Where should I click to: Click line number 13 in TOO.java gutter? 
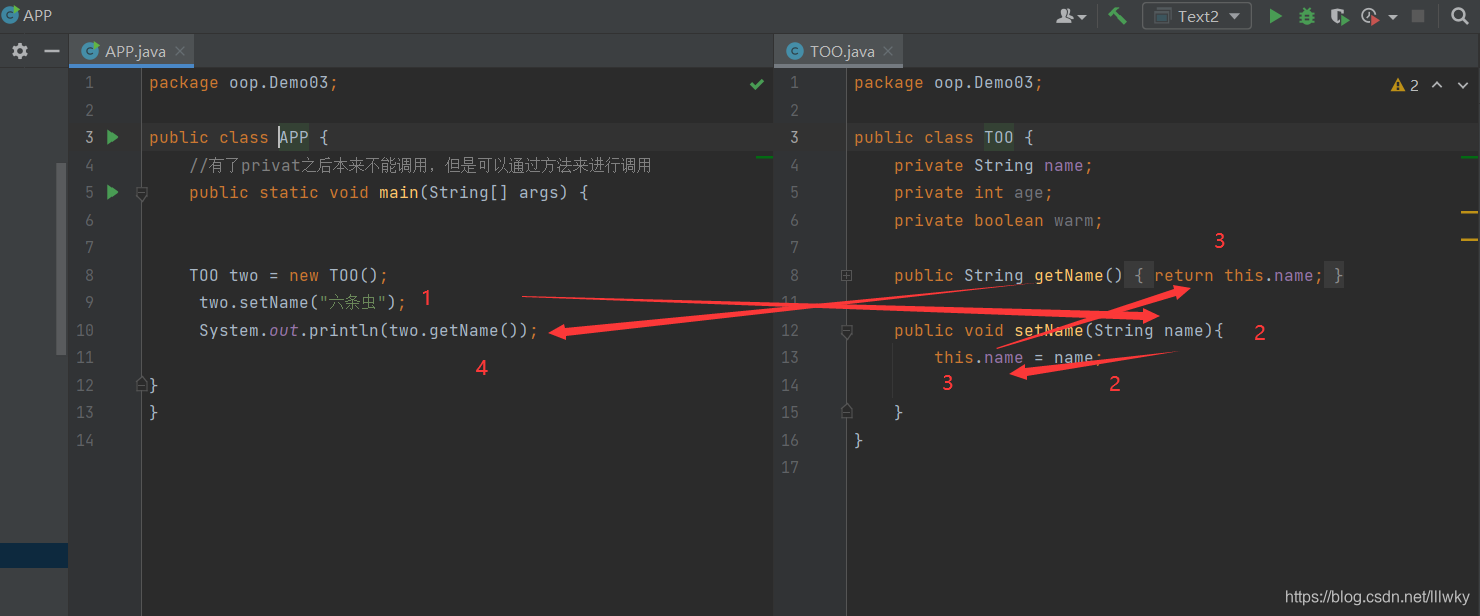click(790, 358)
